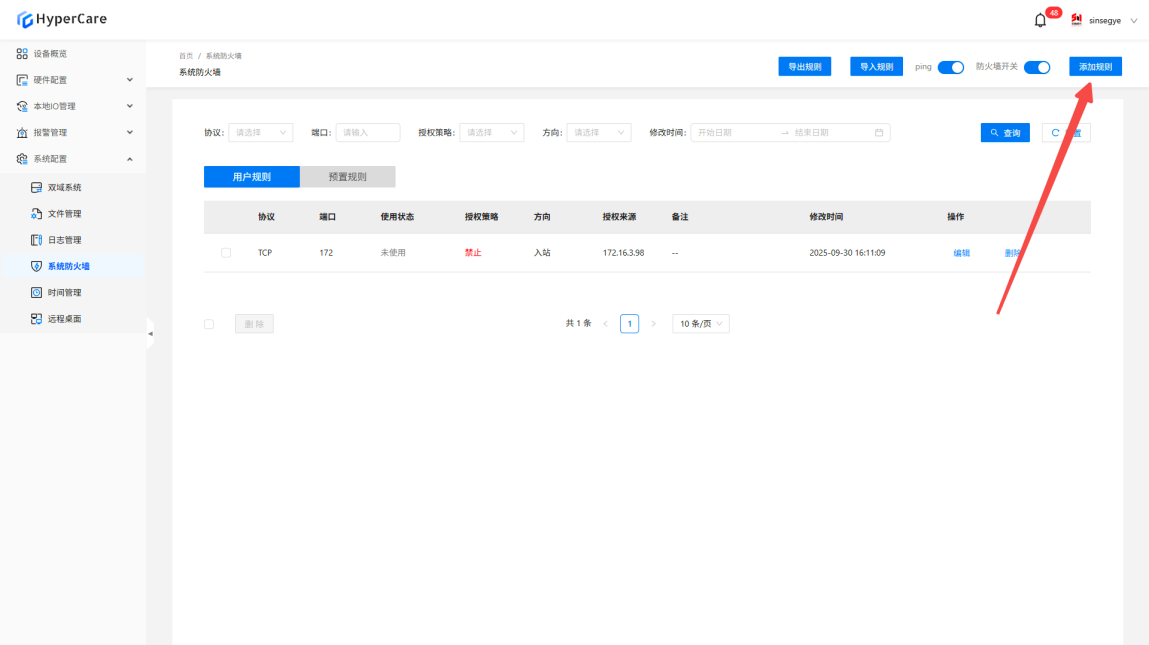
Task: Open 设备概览 from the sidebar
Action: point(50,53)
